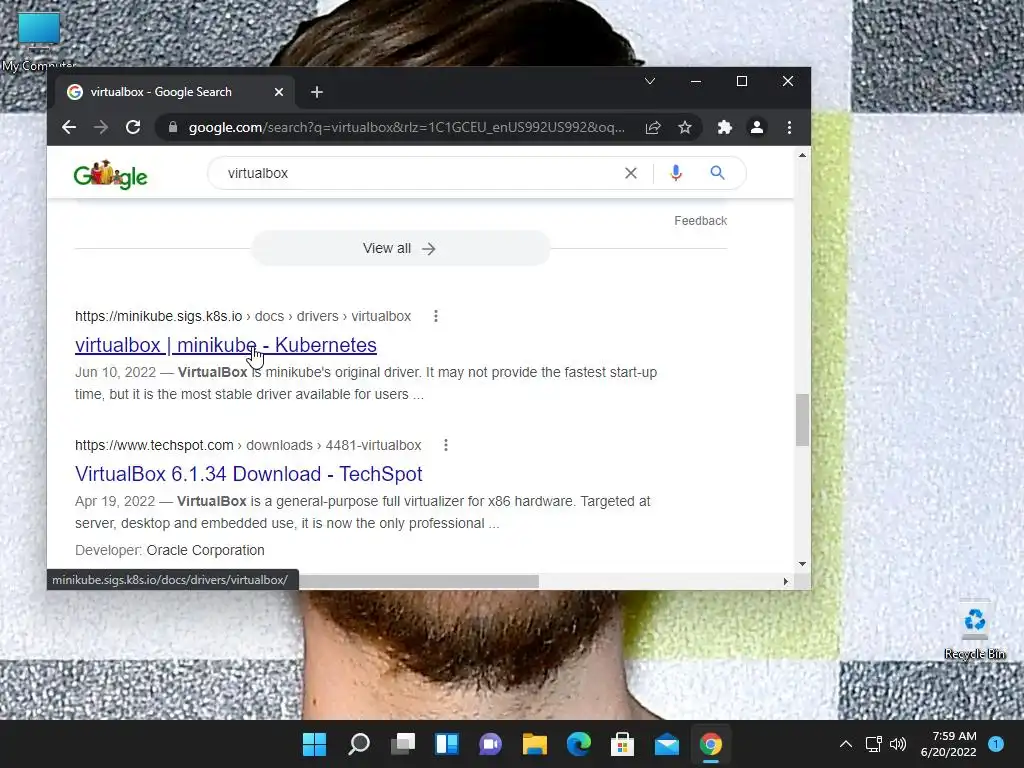Launch Microsoft Edge from the taskbar
The height and width of the screenshot is (768, 1024).
pyautogui.click(x=579, y=744)
